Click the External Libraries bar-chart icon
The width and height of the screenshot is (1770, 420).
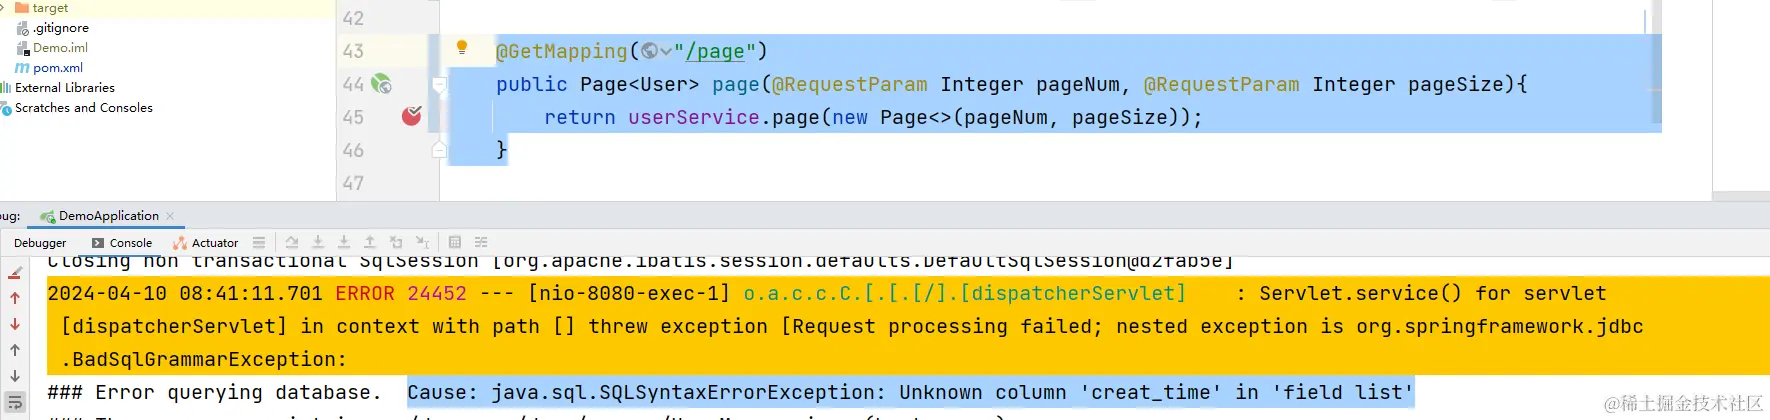(x=6, y=88)
